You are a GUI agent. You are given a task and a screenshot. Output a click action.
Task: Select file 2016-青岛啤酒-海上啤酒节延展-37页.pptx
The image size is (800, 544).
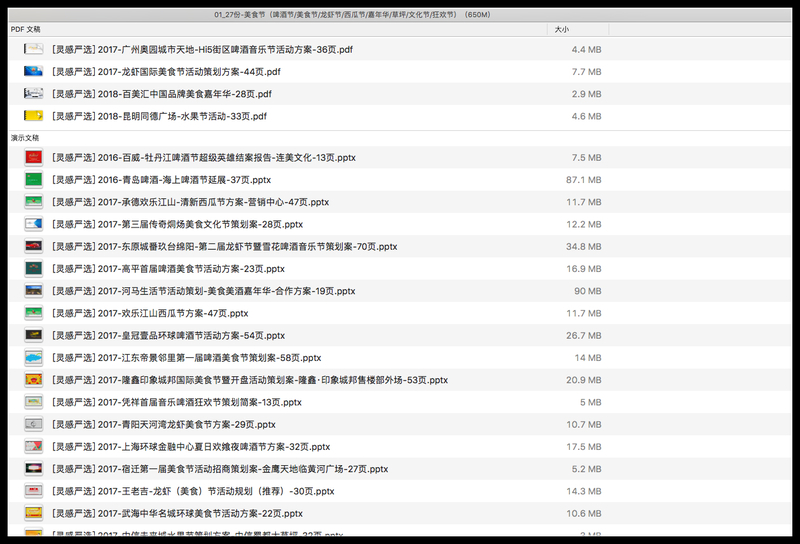click(x=162, y=180)
